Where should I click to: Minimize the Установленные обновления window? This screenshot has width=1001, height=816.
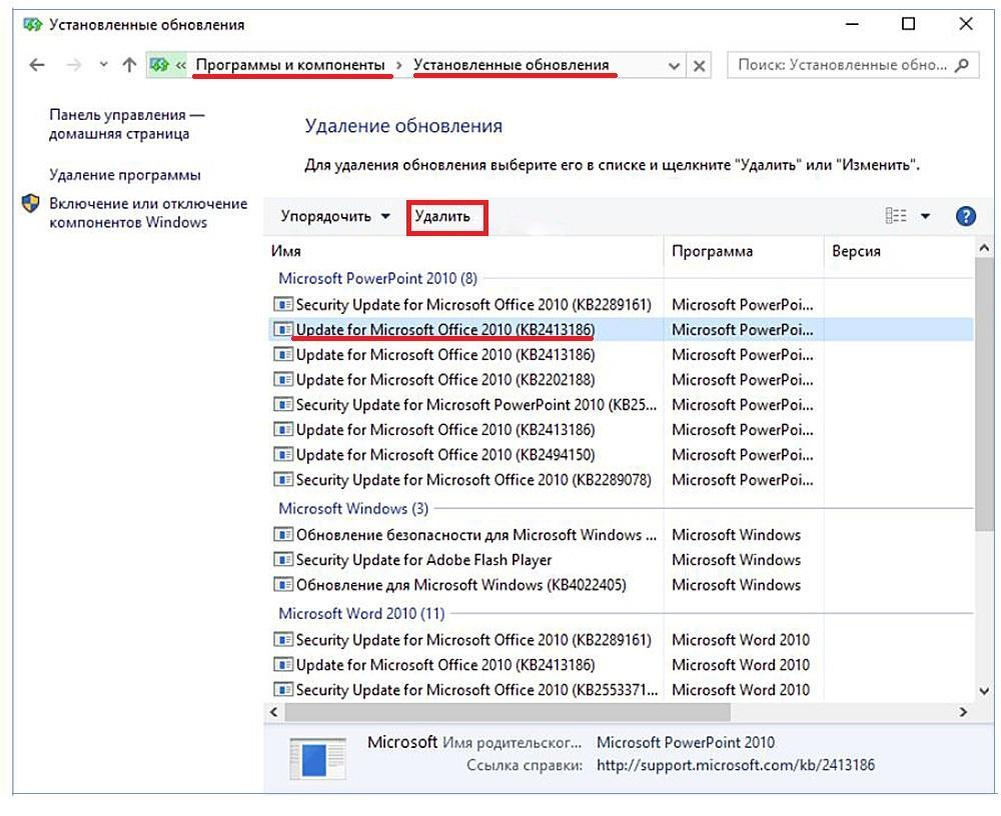(852, 25)
